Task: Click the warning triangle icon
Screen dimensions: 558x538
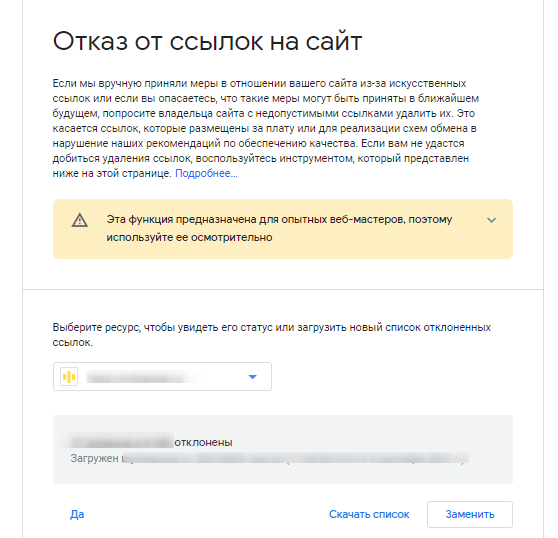Action: (80, 220)
